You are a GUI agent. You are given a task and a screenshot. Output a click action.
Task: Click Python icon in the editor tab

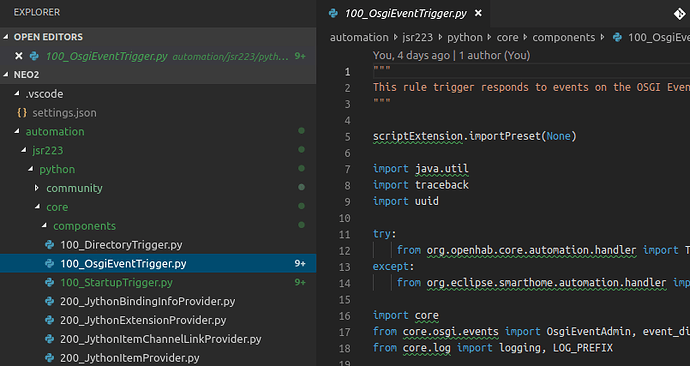pyautogui.click(x=333, y=14)
